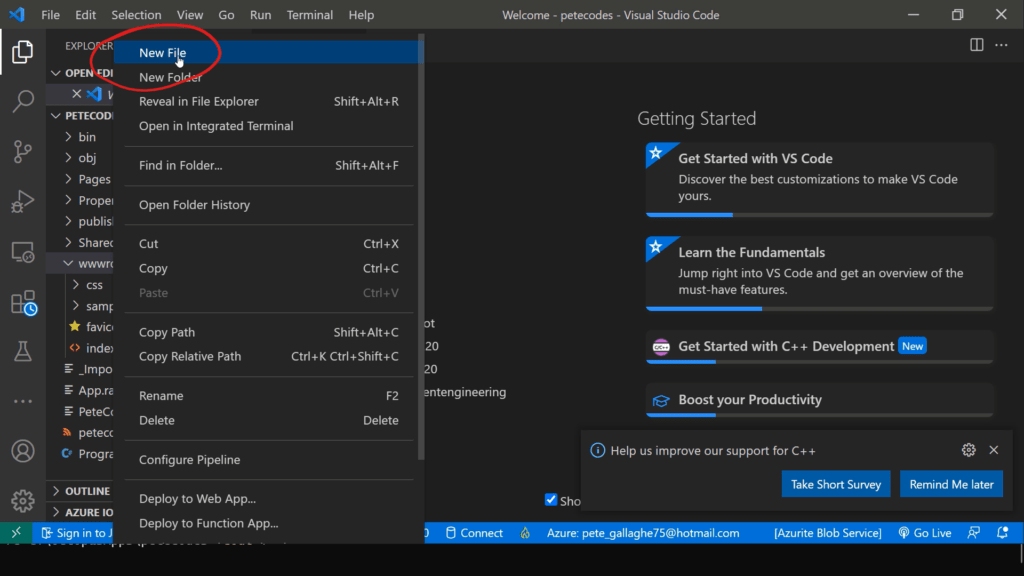1024x576 pixels.
Task: Expand the Azure IoT section
Action: 80,512
